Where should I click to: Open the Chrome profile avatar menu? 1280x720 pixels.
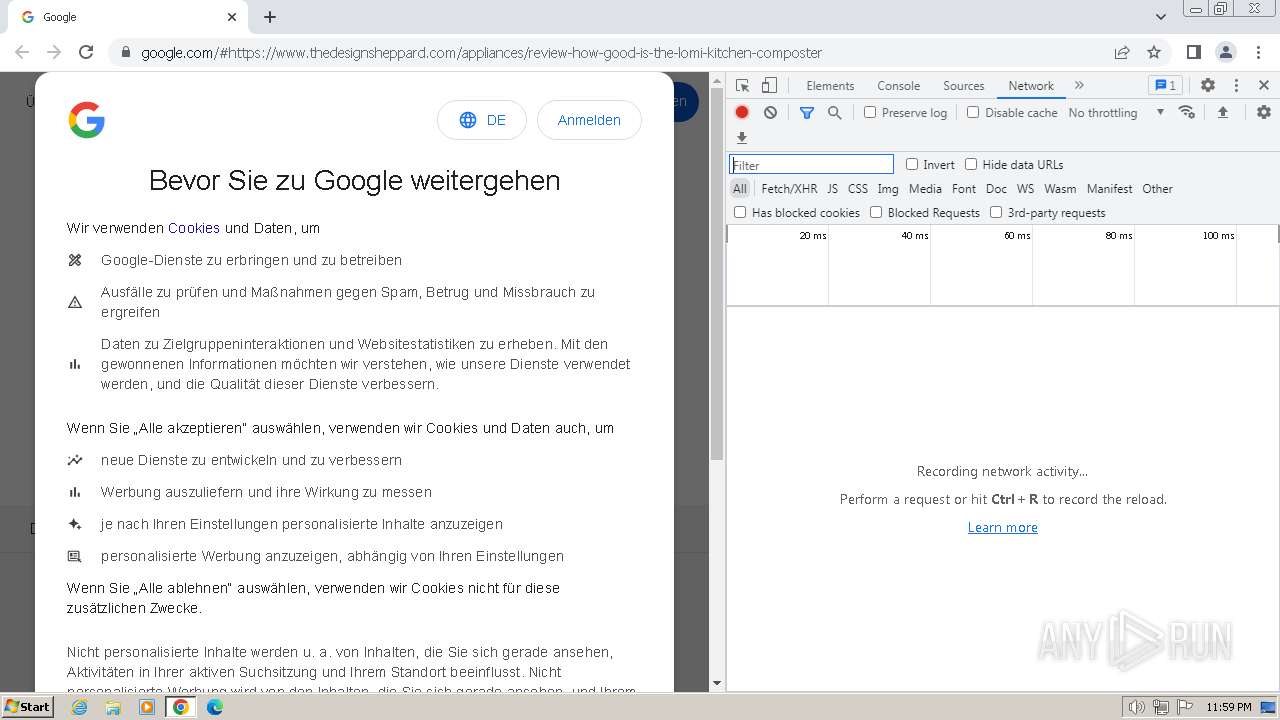pos(1225,52)
